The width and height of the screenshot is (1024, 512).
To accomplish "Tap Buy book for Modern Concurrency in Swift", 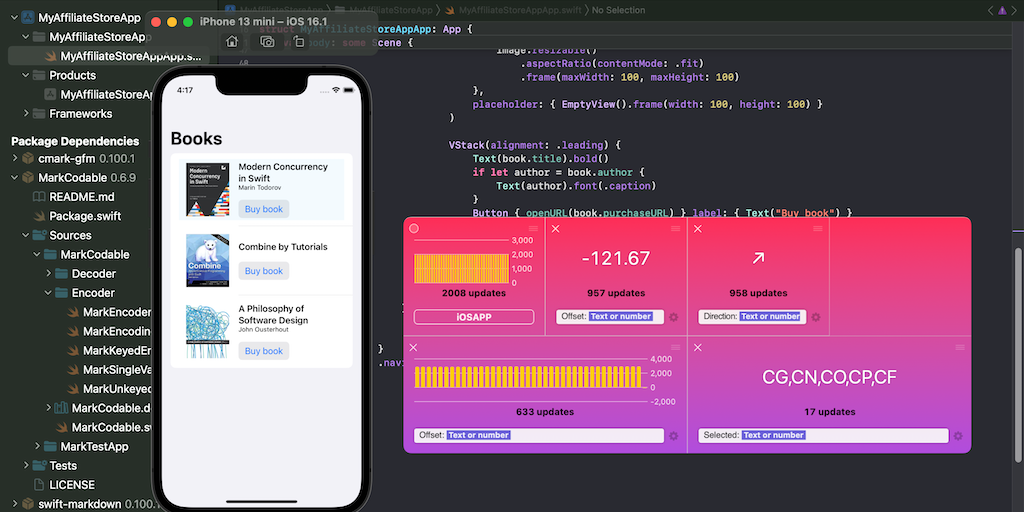I will tap(264, 209).
